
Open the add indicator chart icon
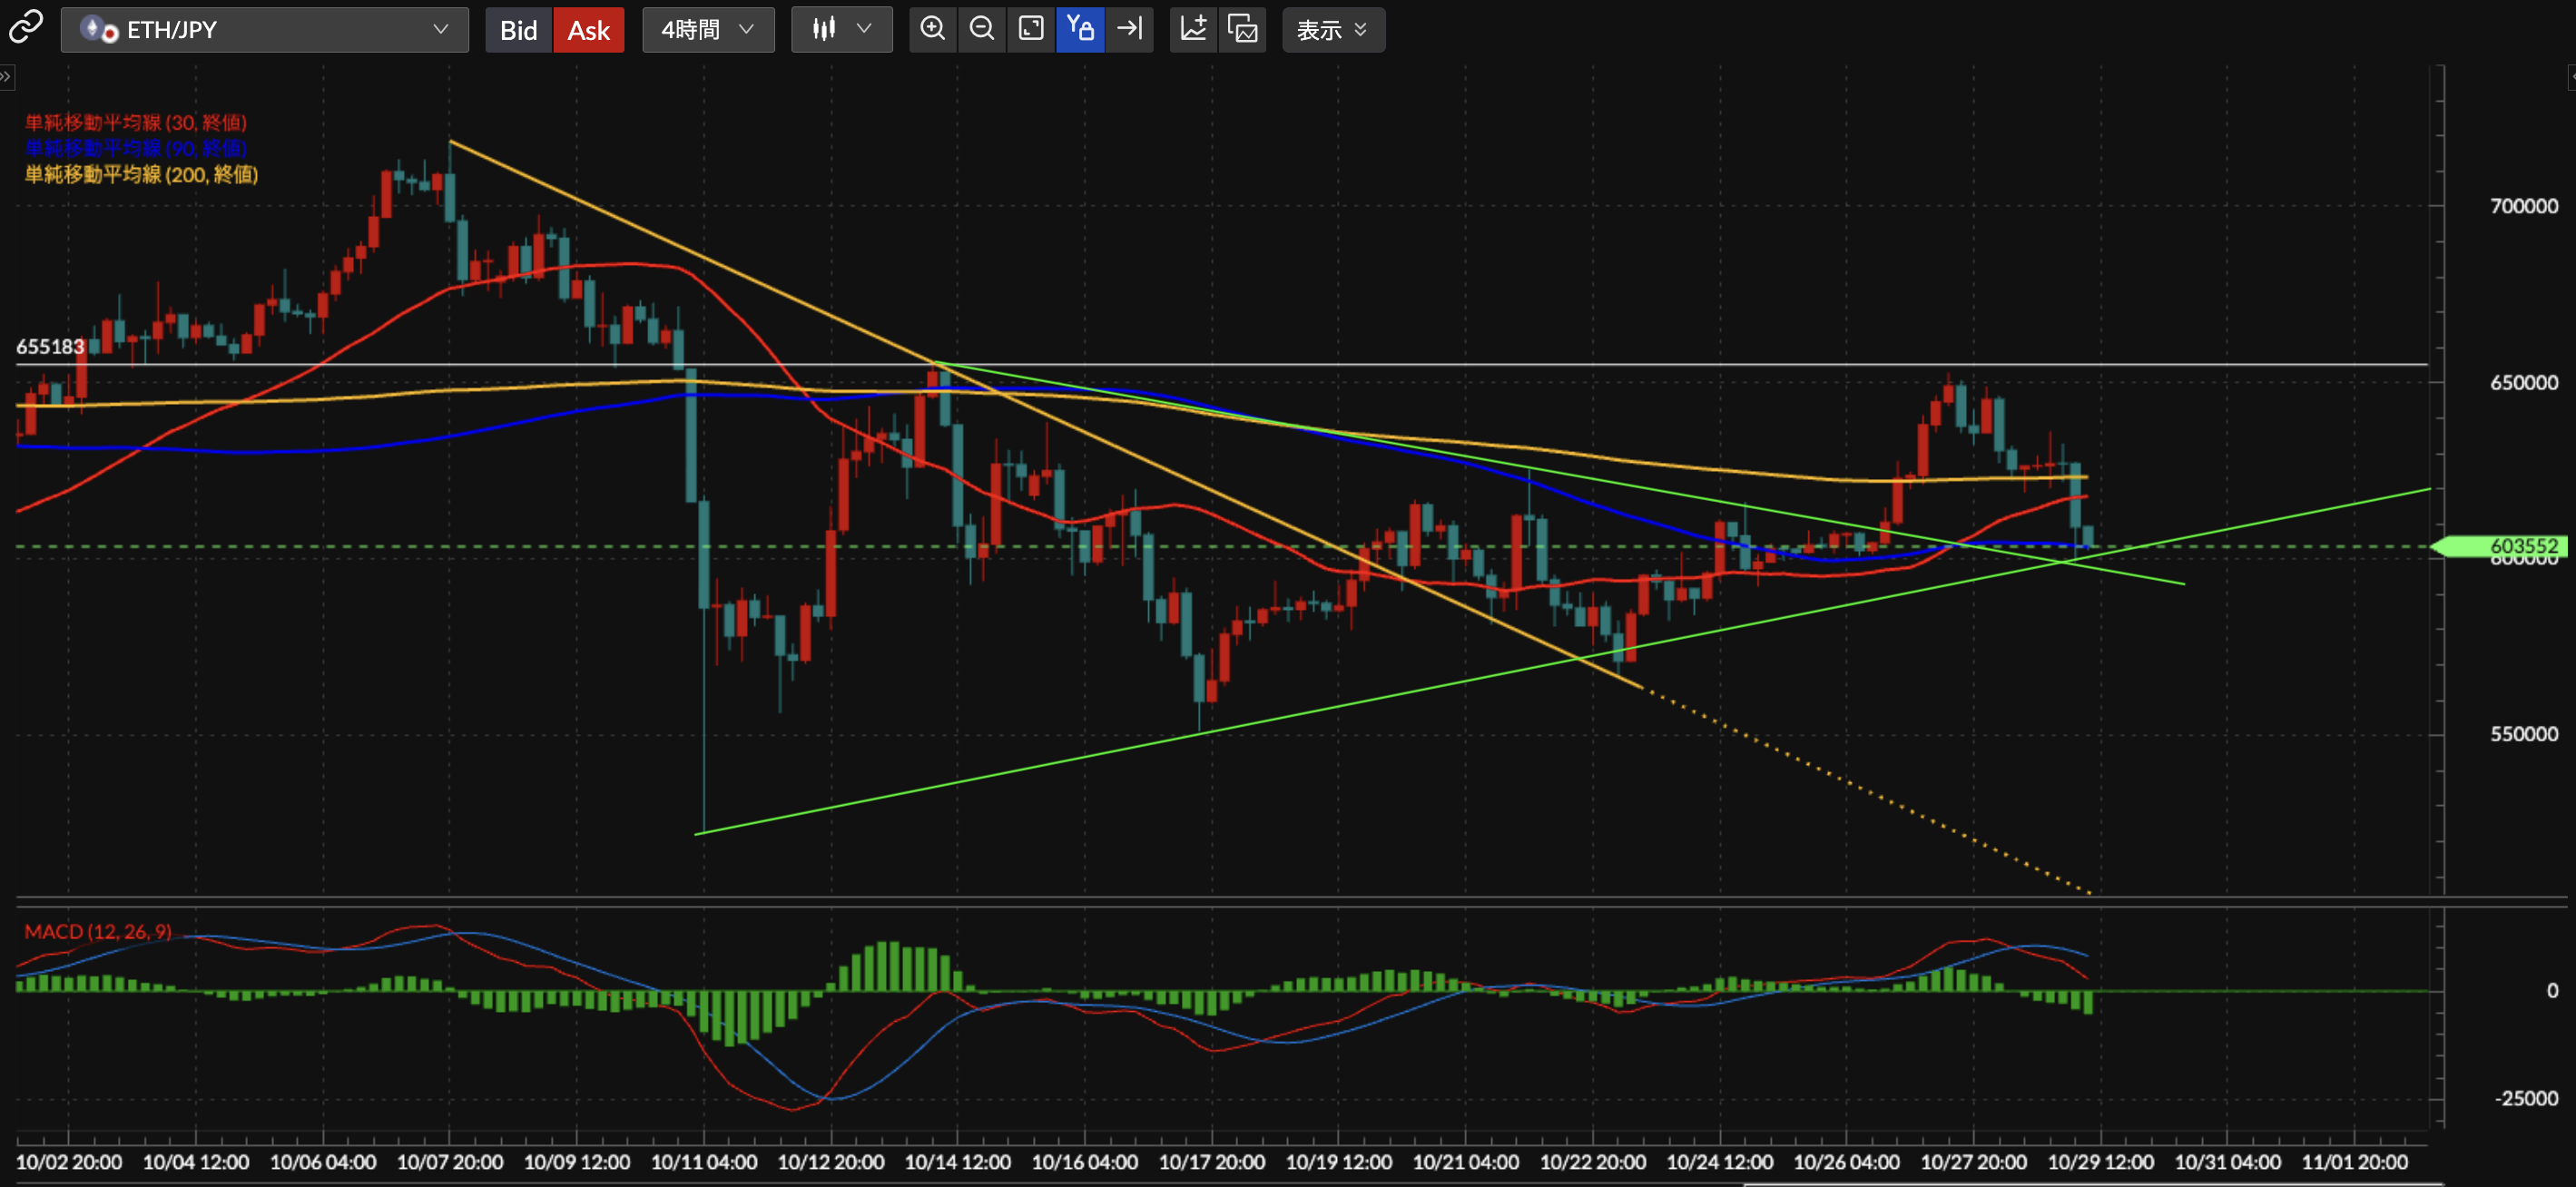click(x=1193, y=29)
